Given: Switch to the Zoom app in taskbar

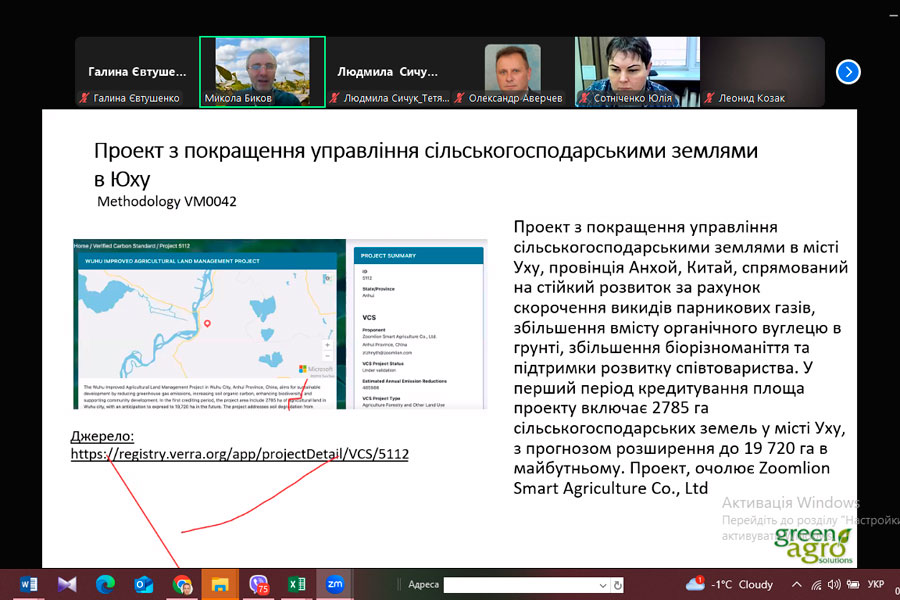Looking at the screenshot, I should (x=335, y=584).
